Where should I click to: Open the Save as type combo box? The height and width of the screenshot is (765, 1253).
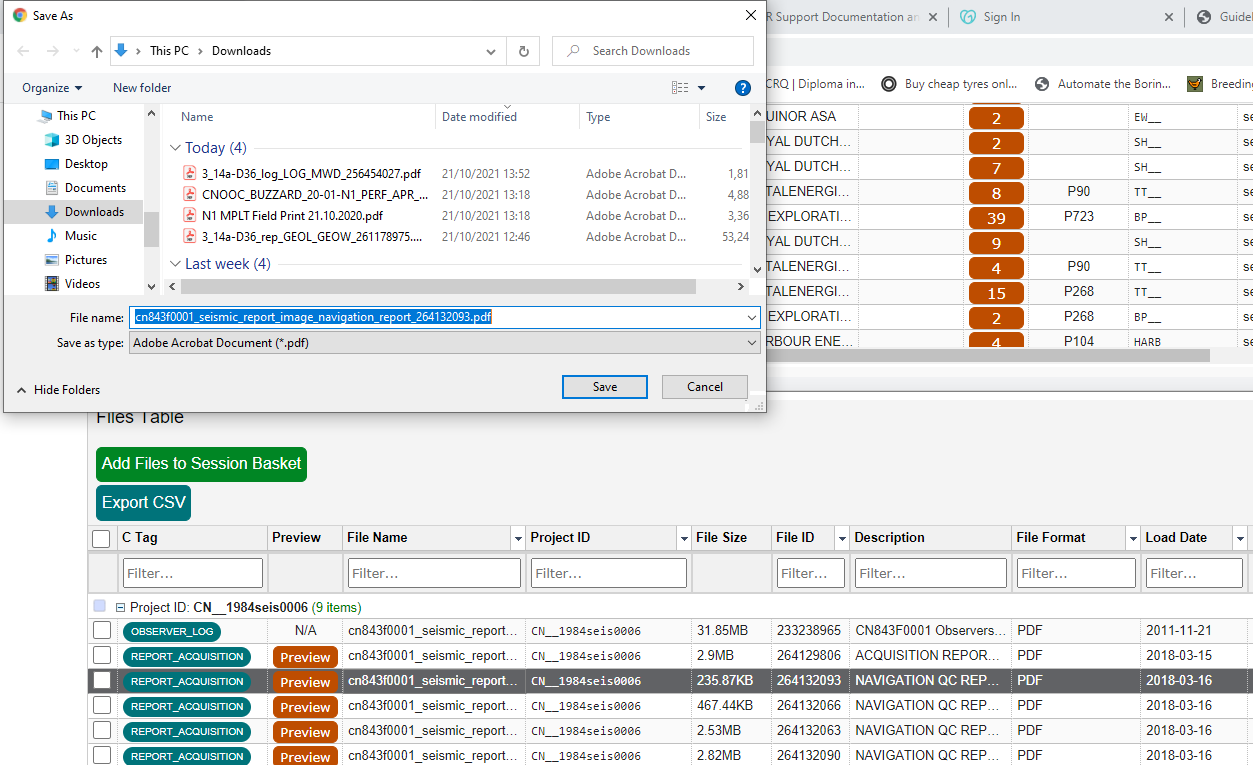point(445,343)
